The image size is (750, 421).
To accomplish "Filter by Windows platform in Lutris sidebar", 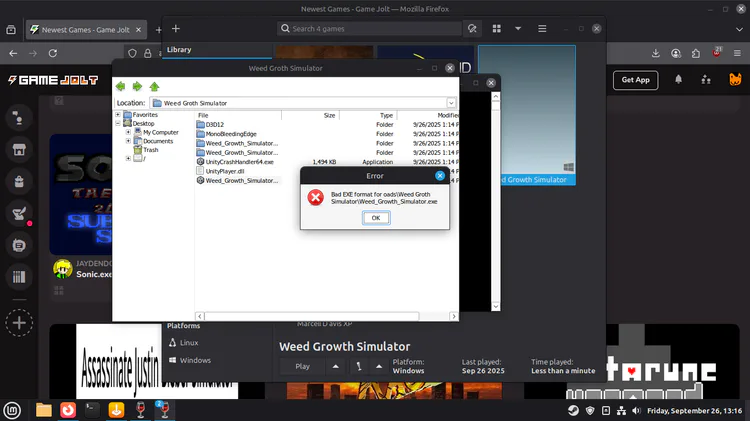I will pos(190,360).
